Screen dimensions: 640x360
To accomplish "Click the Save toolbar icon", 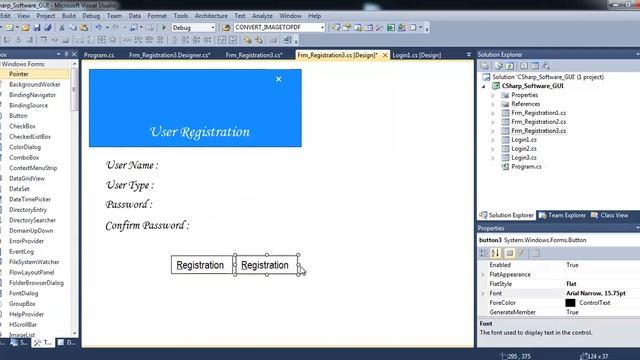I will tap(37, 28).
